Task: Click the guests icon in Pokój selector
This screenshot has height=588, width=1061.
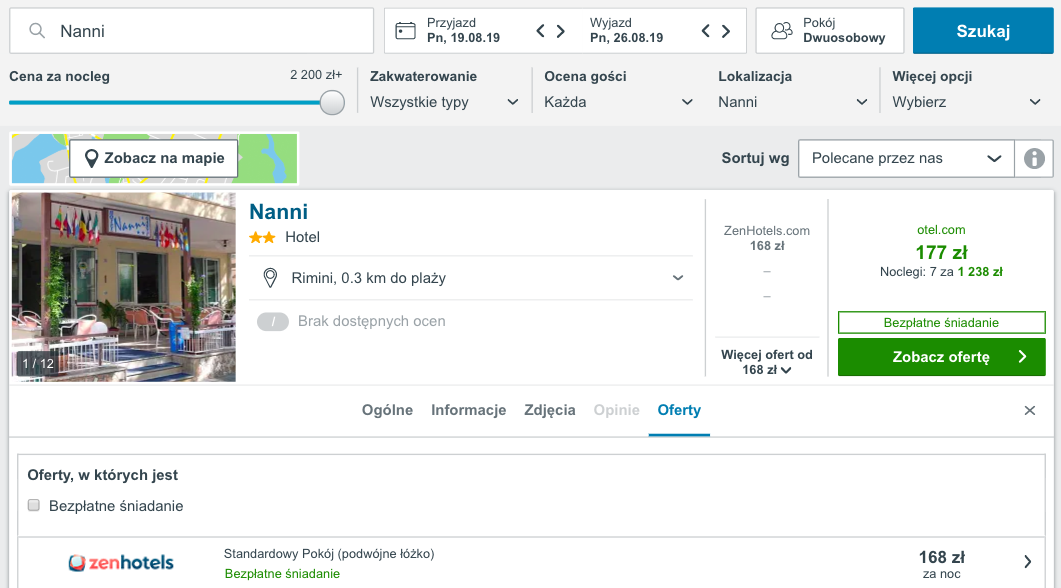Action: point(782,31)
